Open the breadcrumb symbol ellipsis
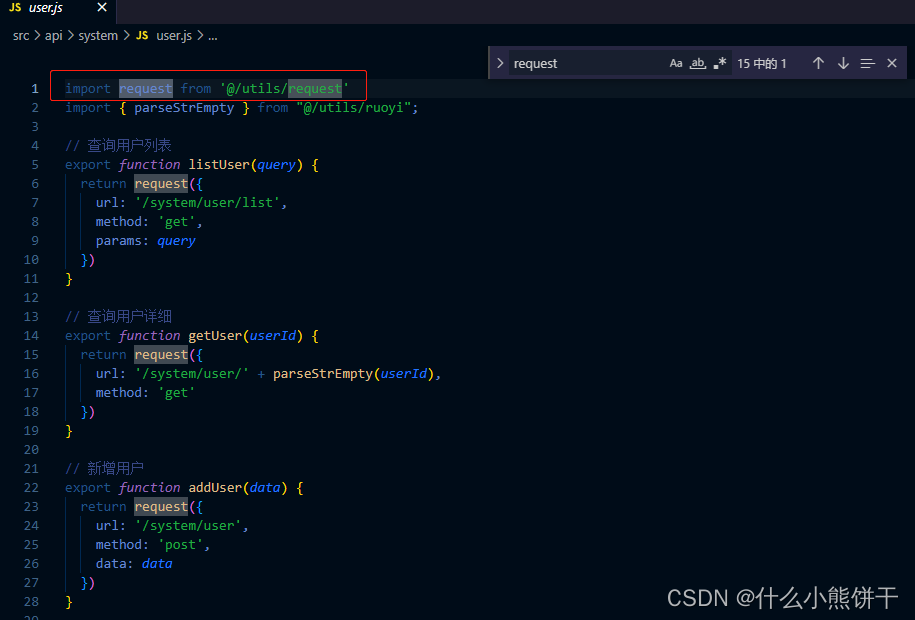The image size is (915, 620). point(212,36)
